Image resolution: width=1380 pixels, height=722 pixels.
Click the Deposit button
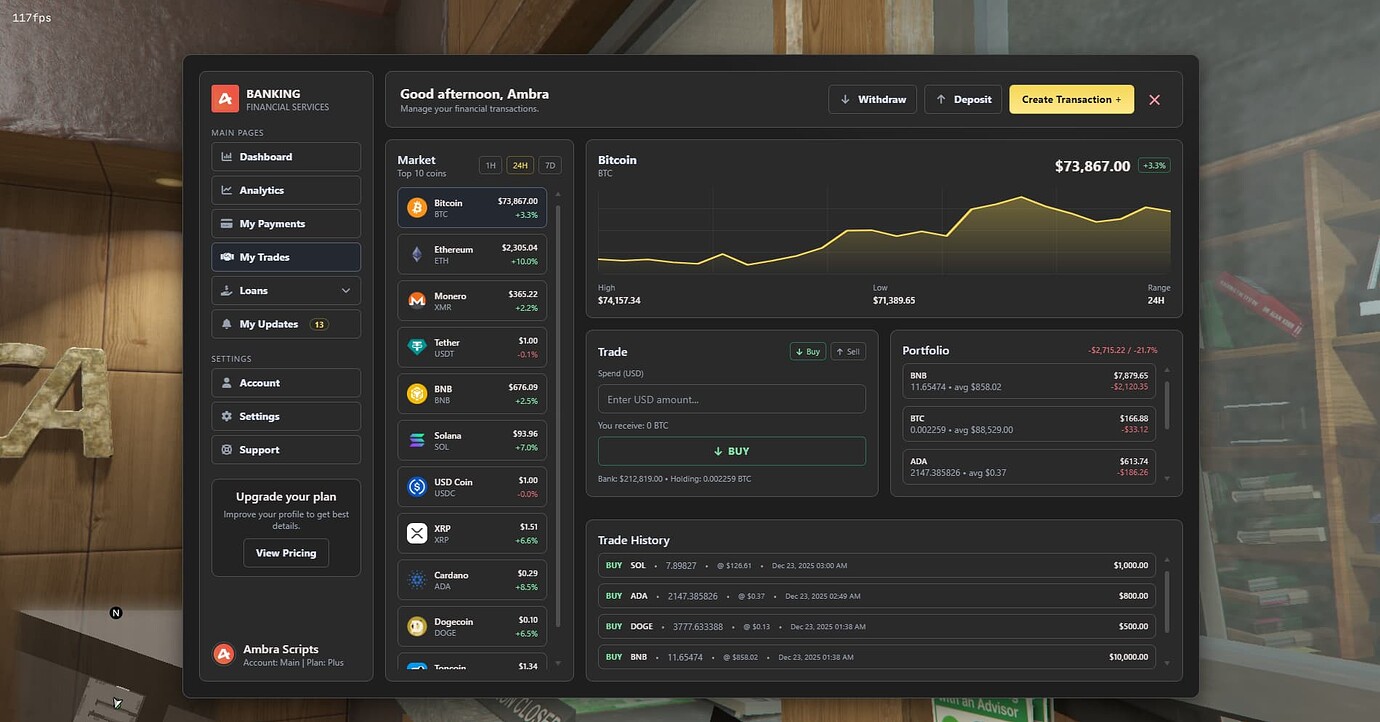(x=963, y=100)
